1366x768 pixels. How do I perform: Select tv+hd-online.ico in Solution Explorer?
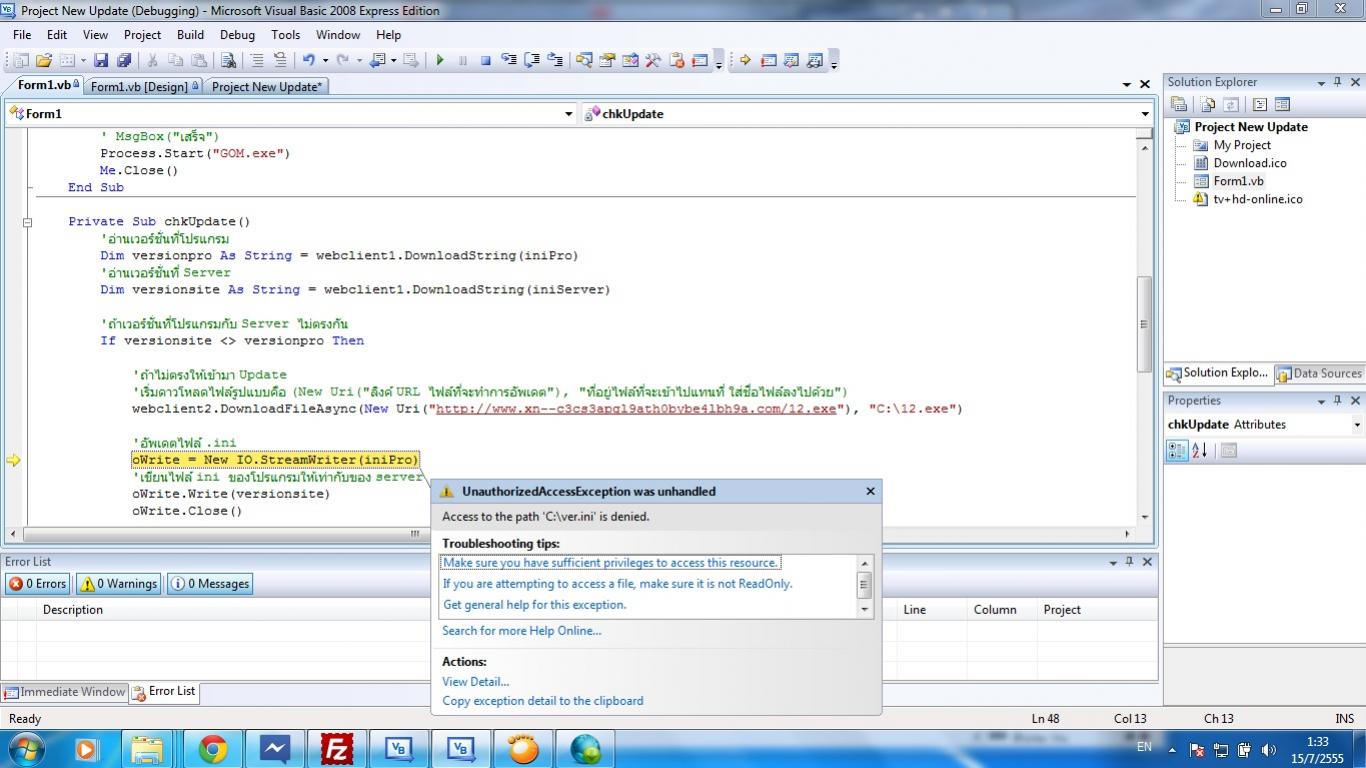coord(1257,199)
